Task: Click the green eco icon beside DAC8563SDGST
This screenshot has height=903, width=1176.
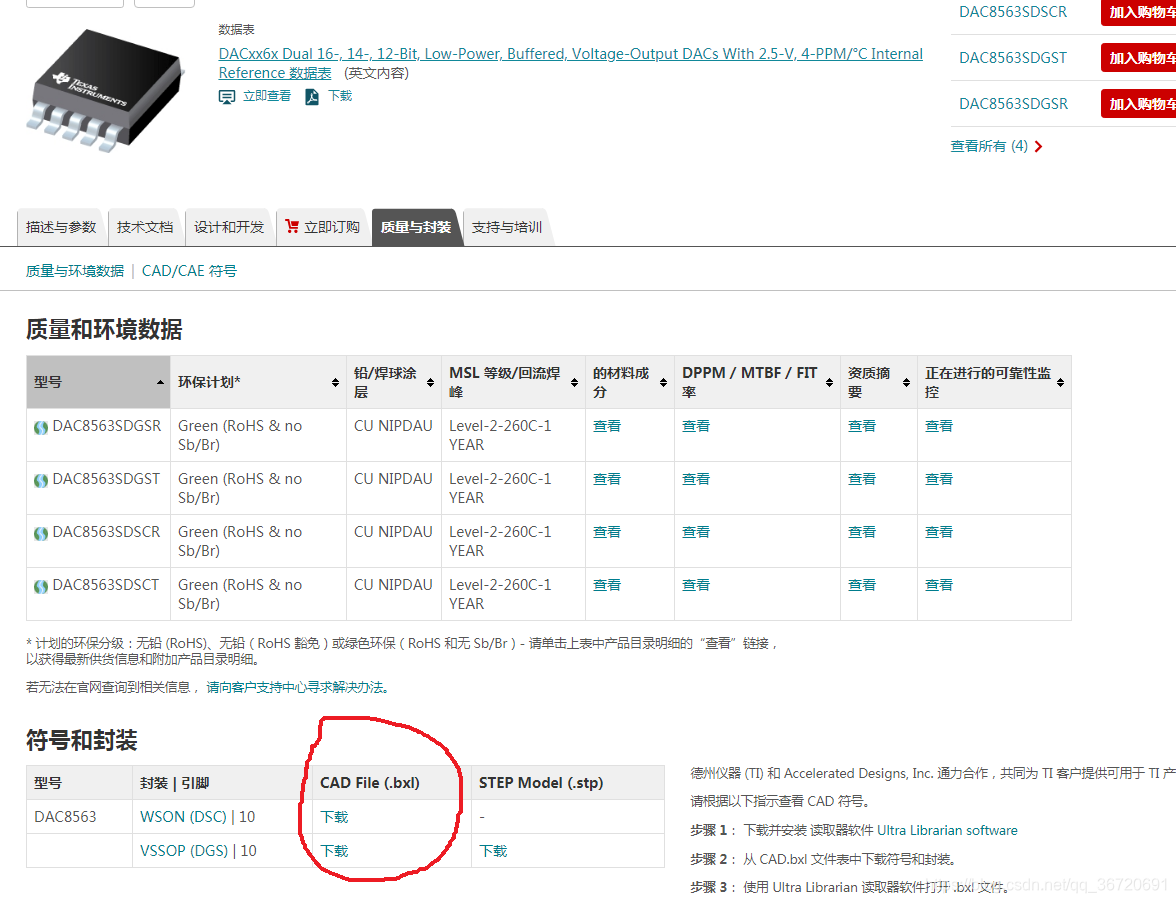Action: [41, 481]
